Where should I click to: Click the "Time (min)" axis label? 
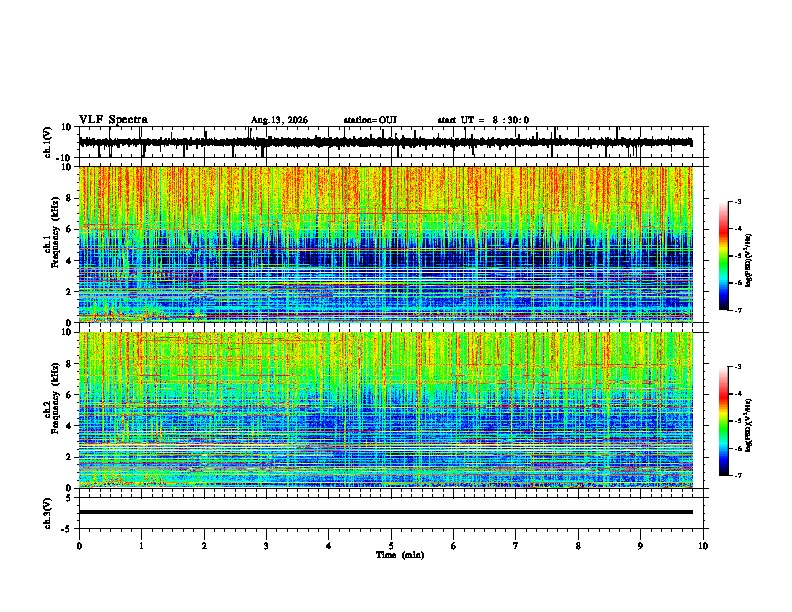click(400, 555)
